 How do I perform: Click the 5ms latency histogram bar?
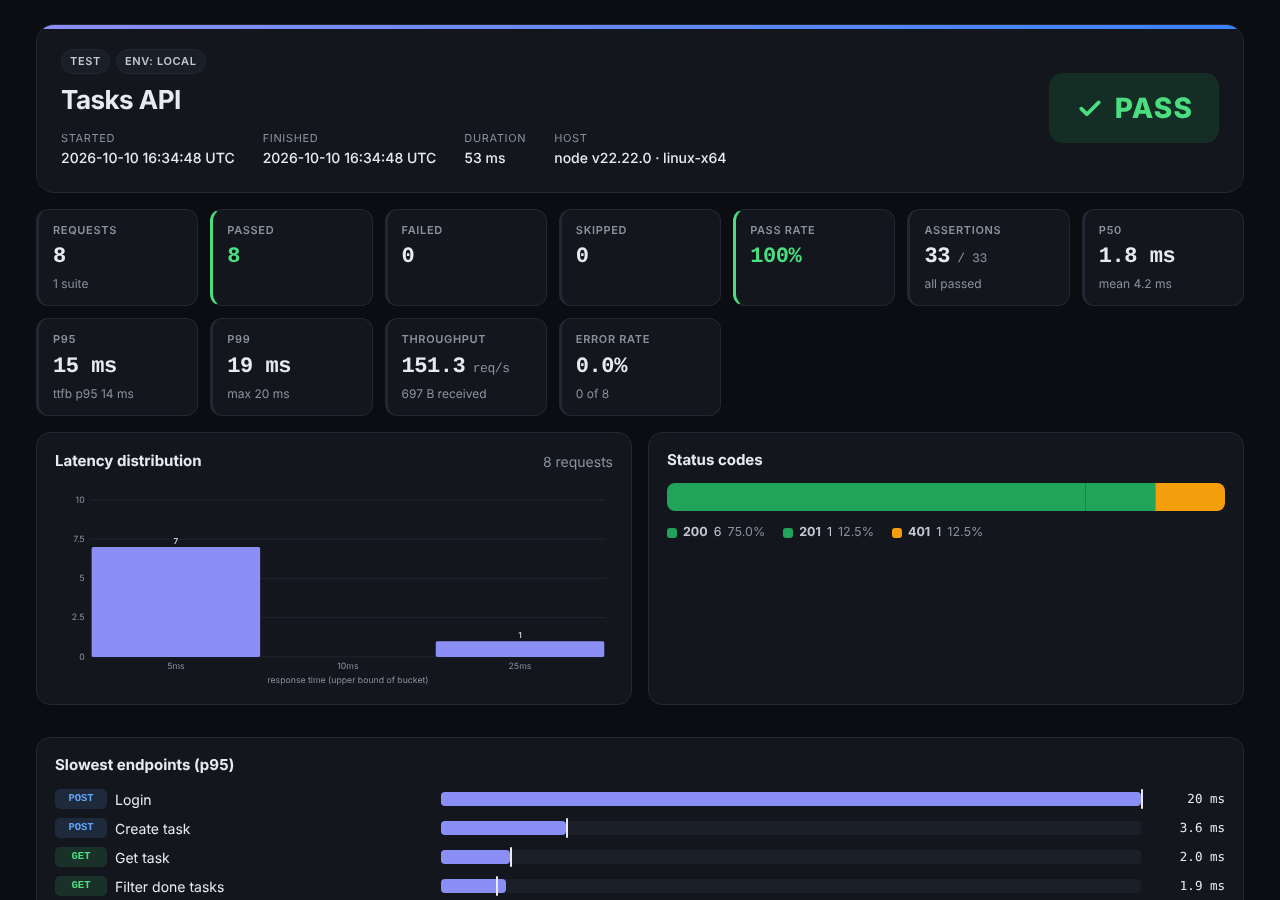pos(176,602)
